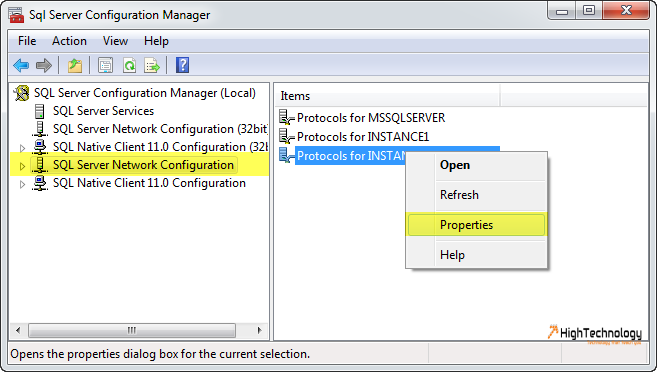Expand SQL Native Client 11.0 Configuration (32bit) node
This screenshot has width=657, height=372.
[22, 147]
